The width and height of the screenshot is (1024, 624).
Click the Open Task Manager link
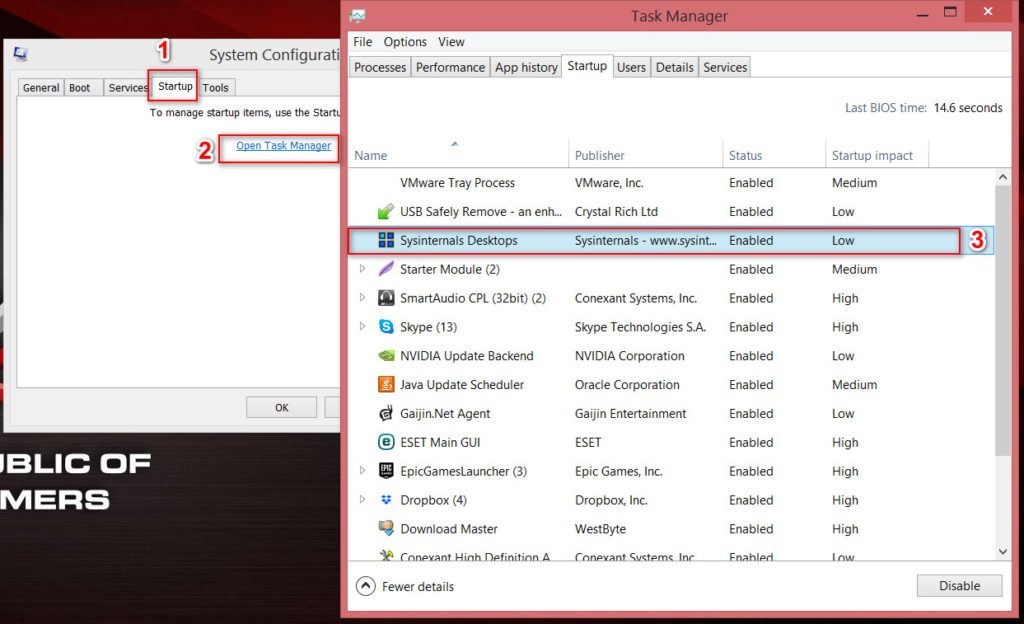point(283,146)
